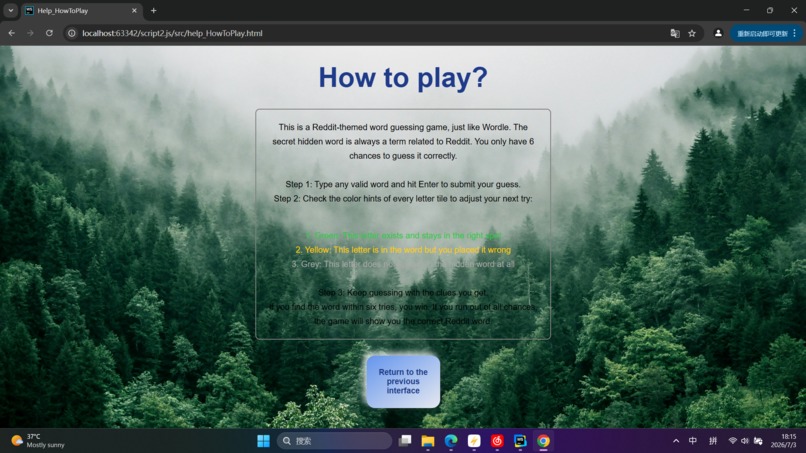Click the Grey hint line text

point(403,264)
